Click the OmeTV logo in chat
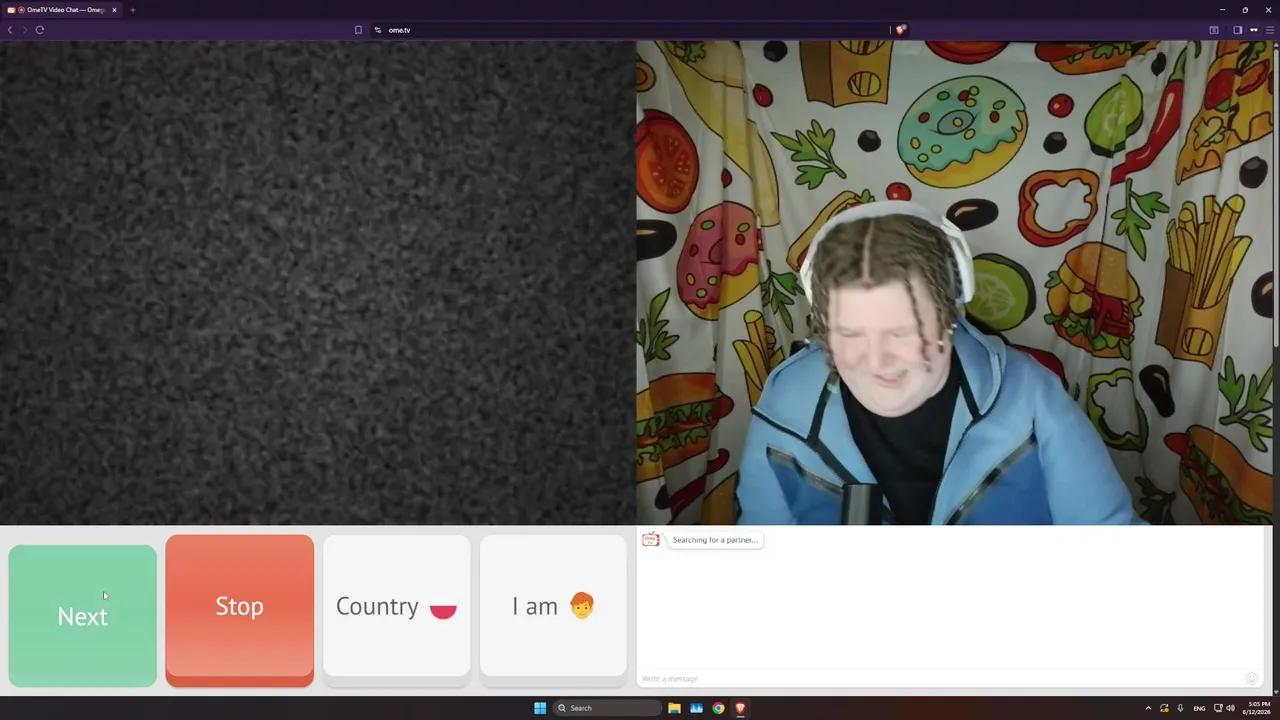1280x720 pixels. click(x=651, y=540)
